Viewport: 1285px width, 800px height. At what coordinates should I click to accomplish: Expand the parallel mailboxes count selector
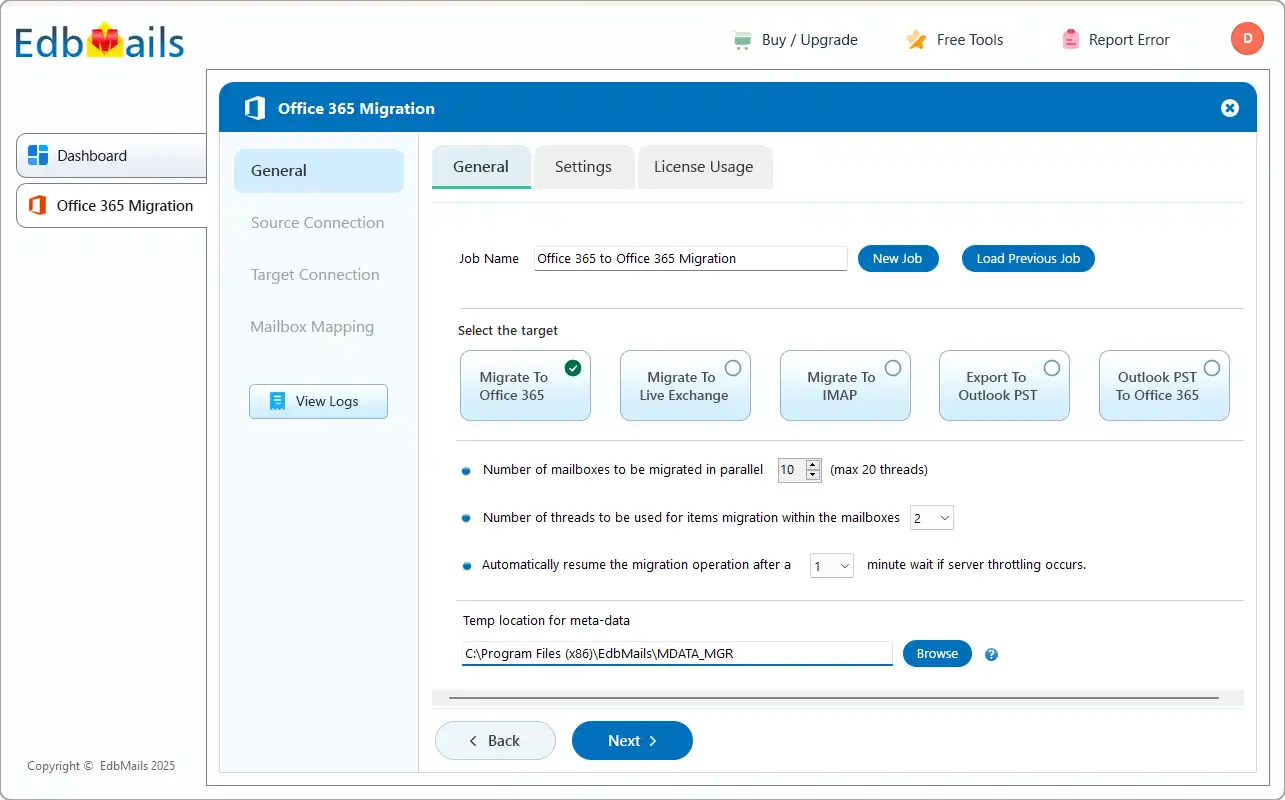point(812,470)
